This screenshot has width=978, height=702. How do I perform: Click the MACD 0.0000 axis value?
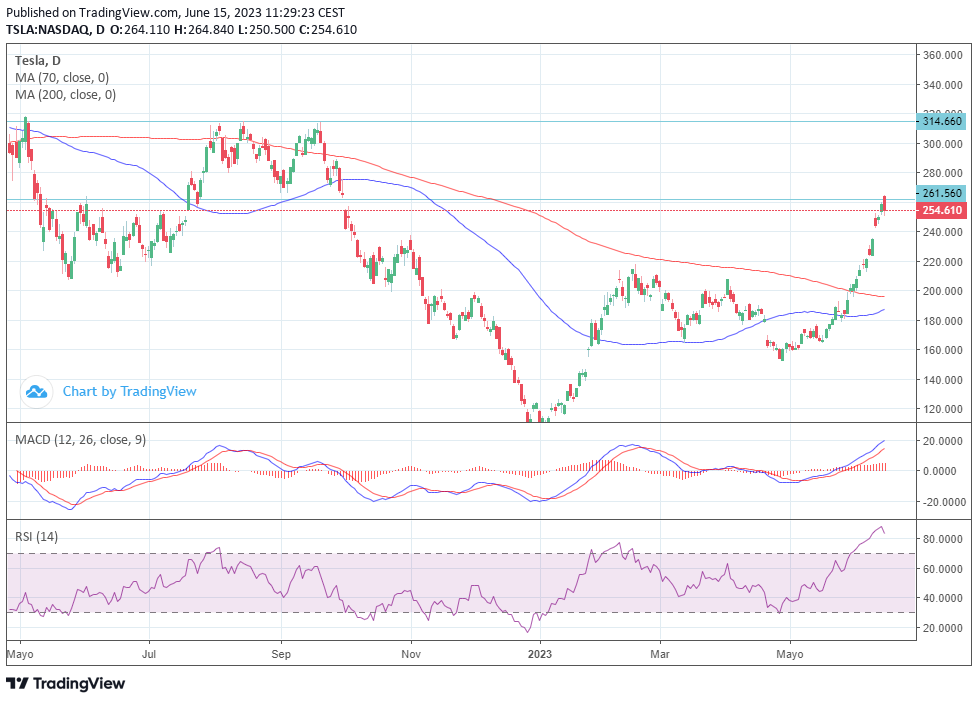(x=940, y=471)
